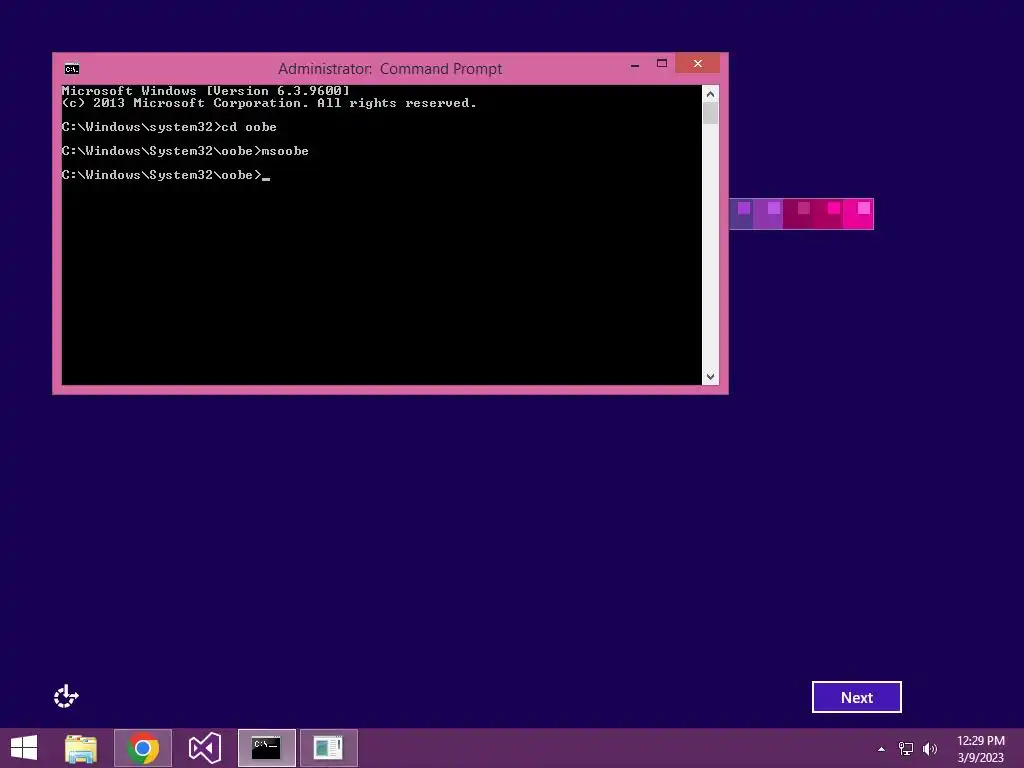This screenshot has height=768, width=1024.
Task: Click the console scrollbar up arrow
Action: coord(711,94)
